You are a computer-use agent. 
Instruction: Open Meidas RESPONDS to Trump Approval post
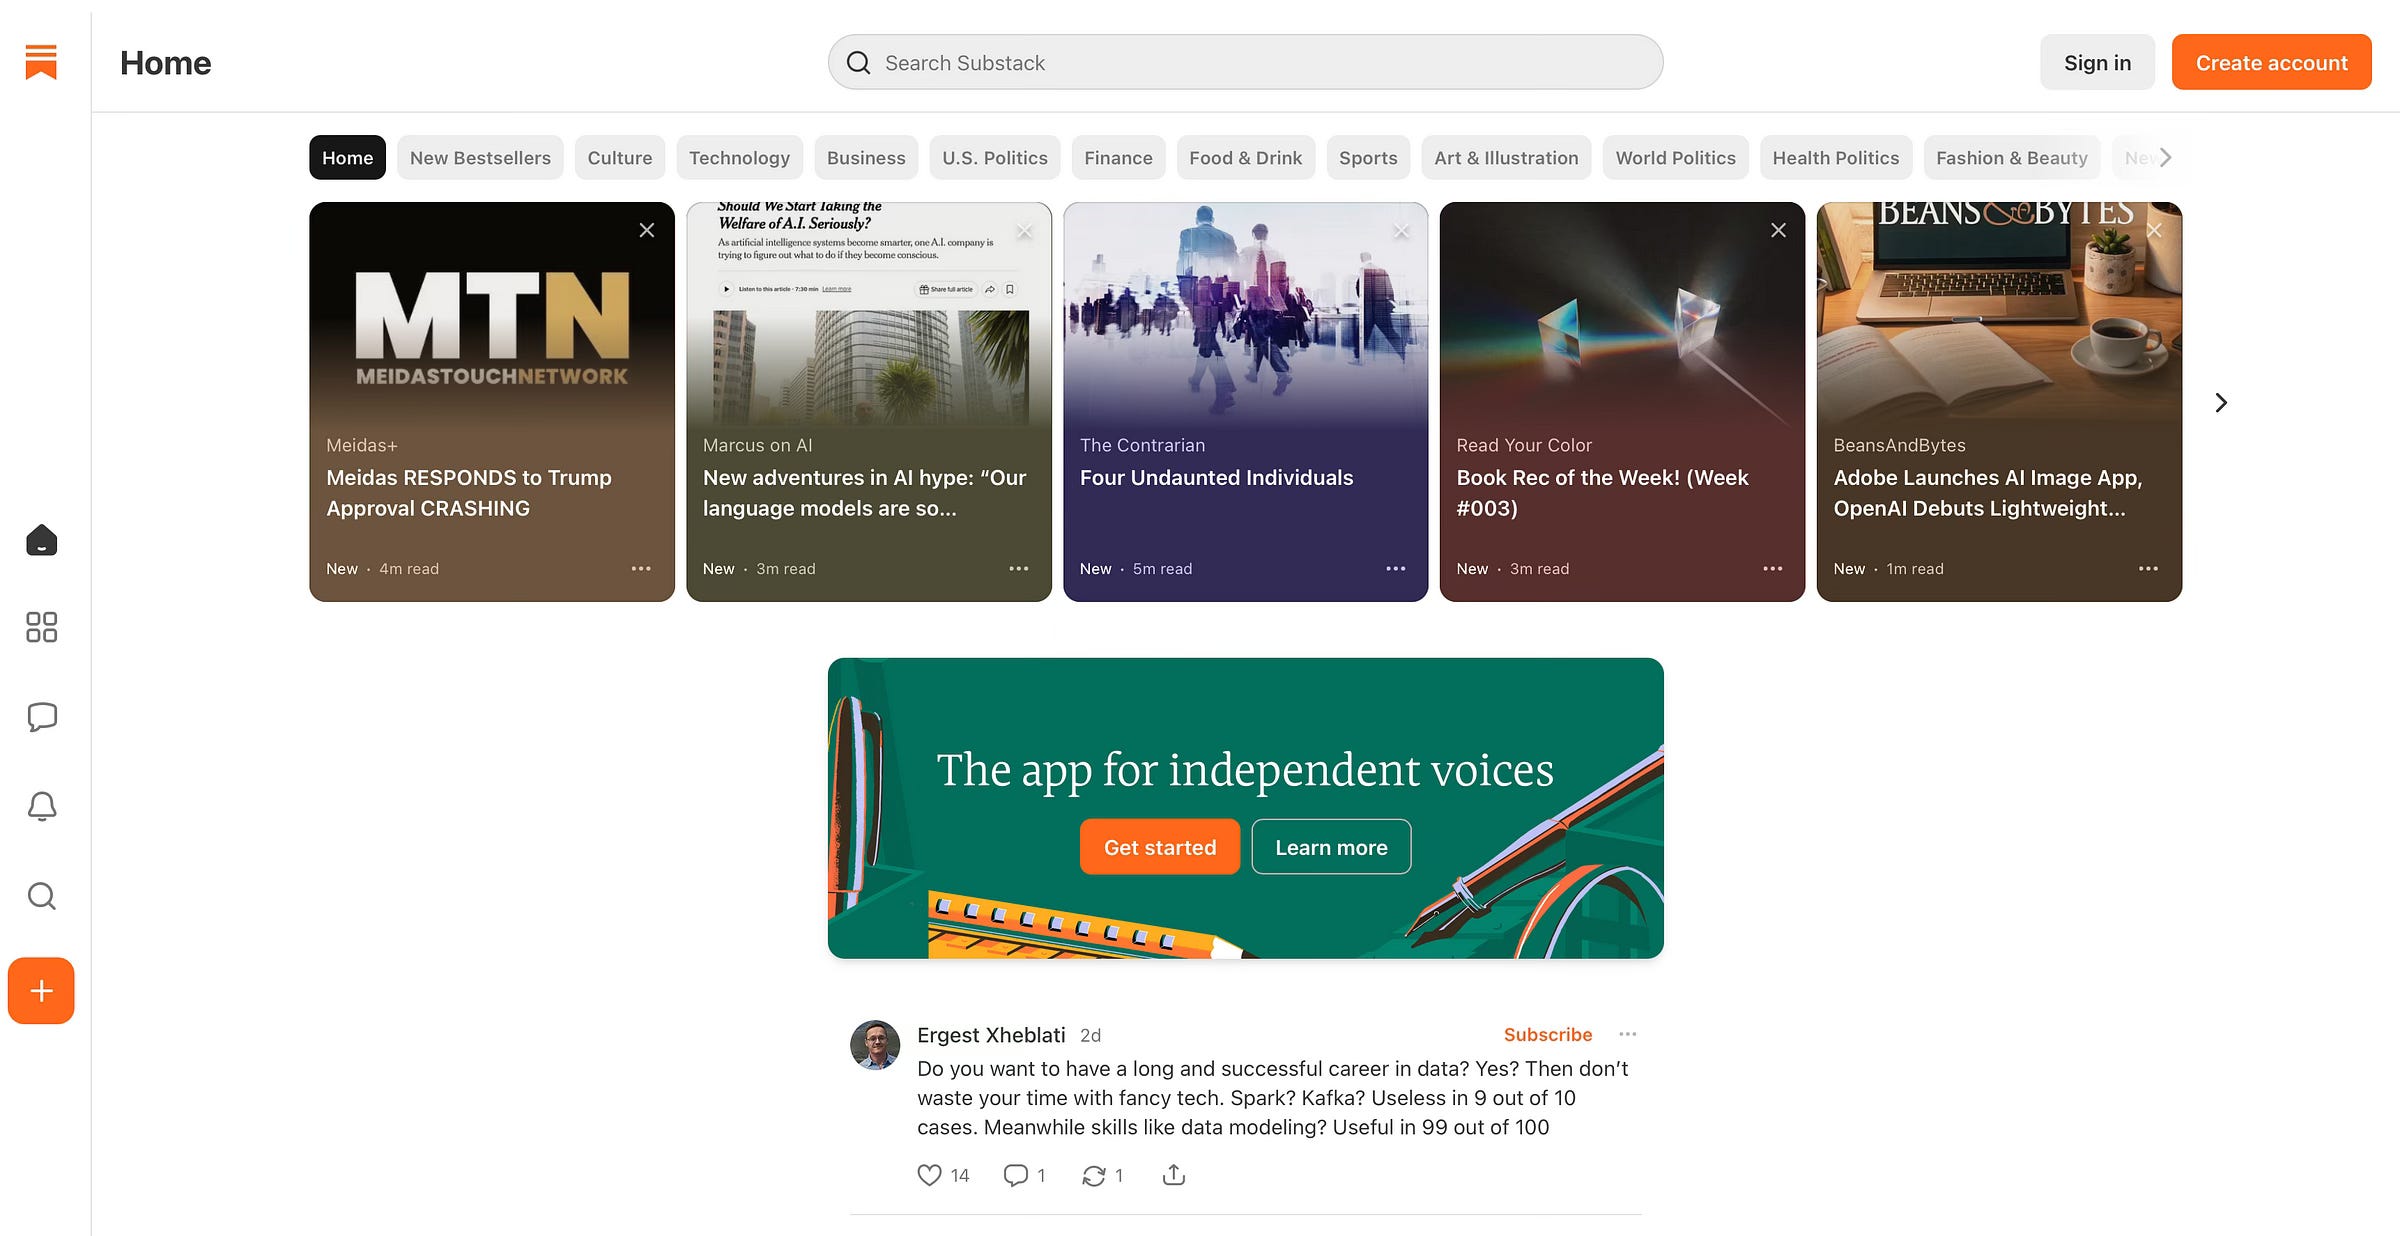coord(469,493)
